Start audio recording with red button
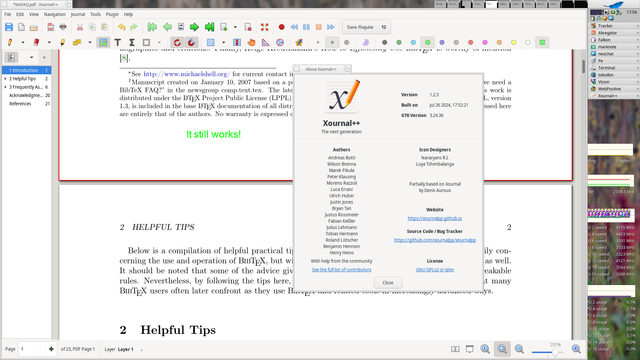The image size is (640, 360). (281, 27)
